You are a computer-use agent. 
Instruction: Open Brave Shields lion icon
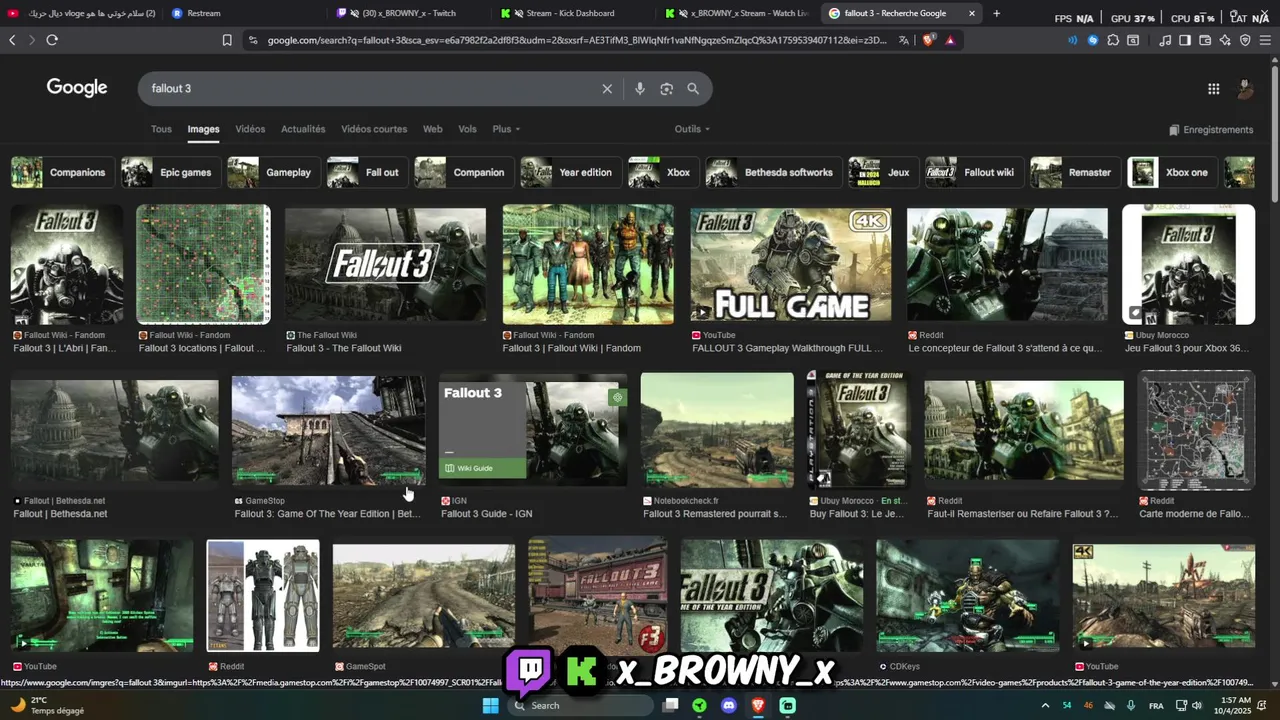(928, 40)
